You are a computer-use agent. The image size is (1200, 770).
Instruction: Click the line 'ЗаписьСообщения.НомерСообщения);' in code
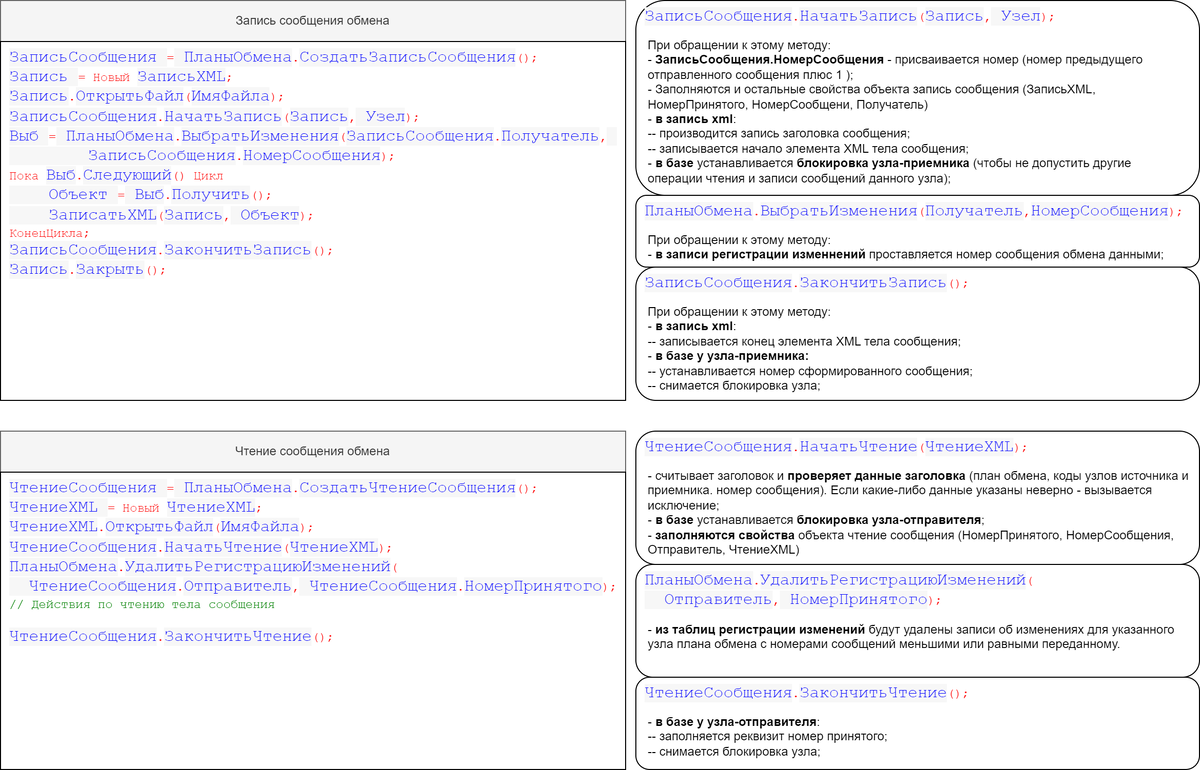[241, 156]
